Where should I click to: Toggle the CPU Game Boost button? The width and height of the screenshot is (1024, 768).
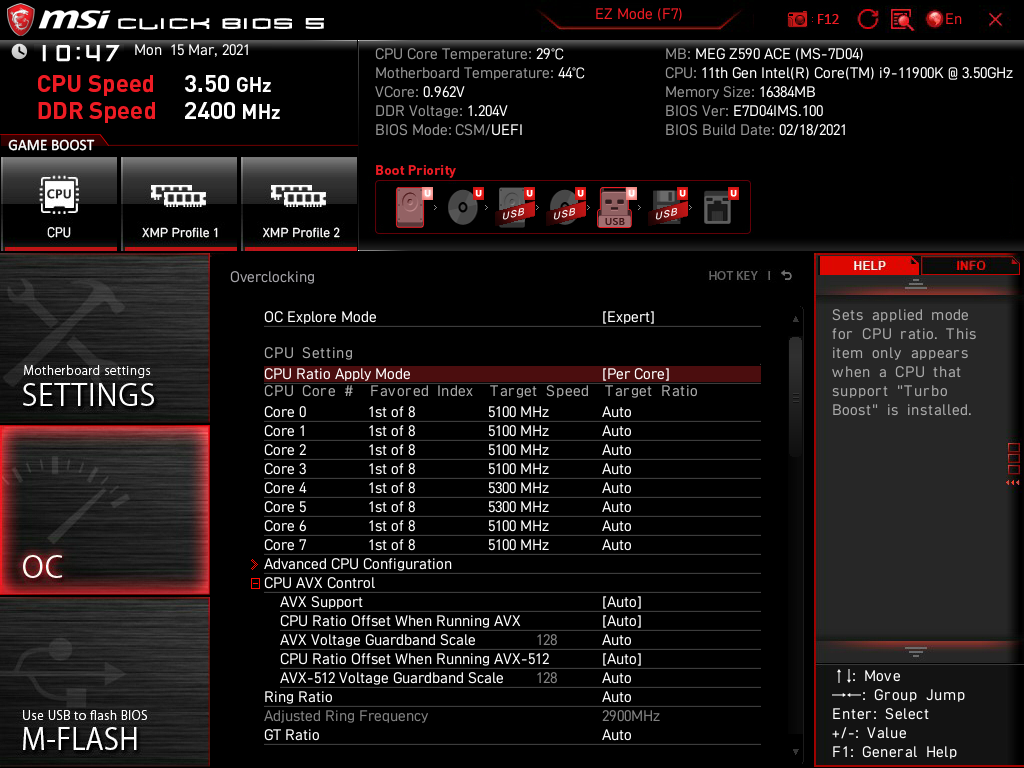(59, 203)
